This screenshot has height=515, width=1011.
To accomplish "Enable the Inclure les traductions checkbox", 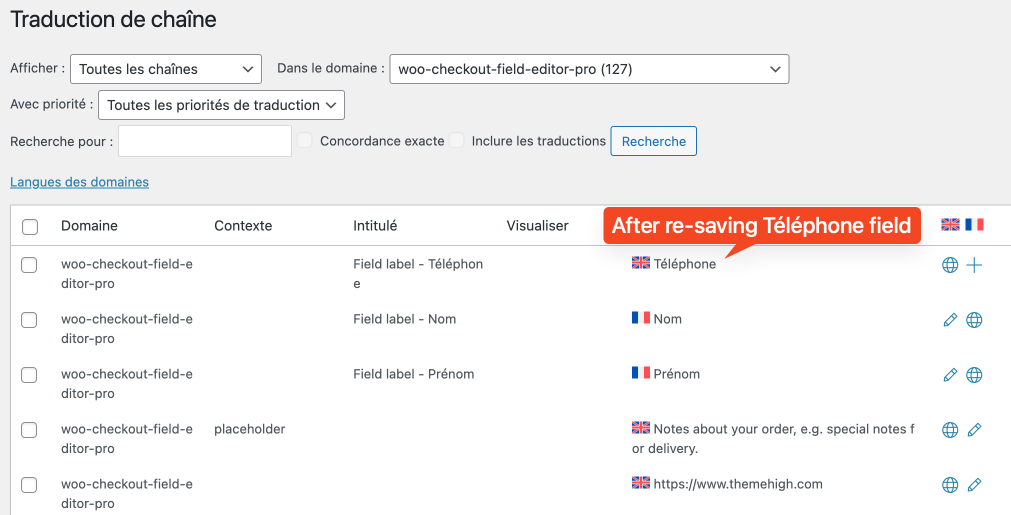I will click(x=456, y=141).
